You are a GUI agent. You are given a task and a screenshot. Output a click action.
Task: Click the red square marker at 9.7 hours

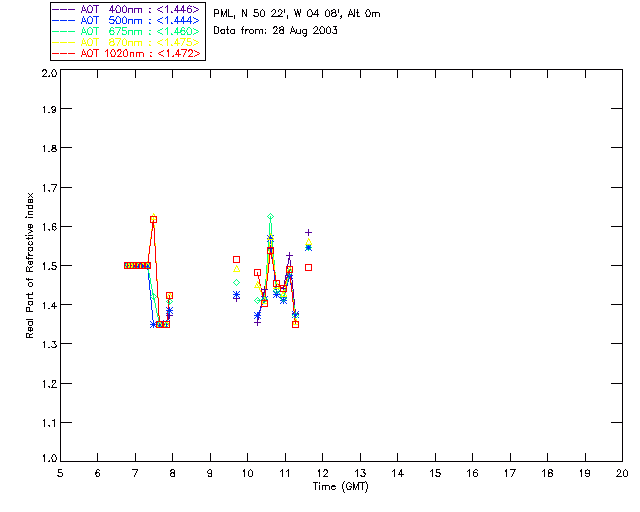(236, 260)
